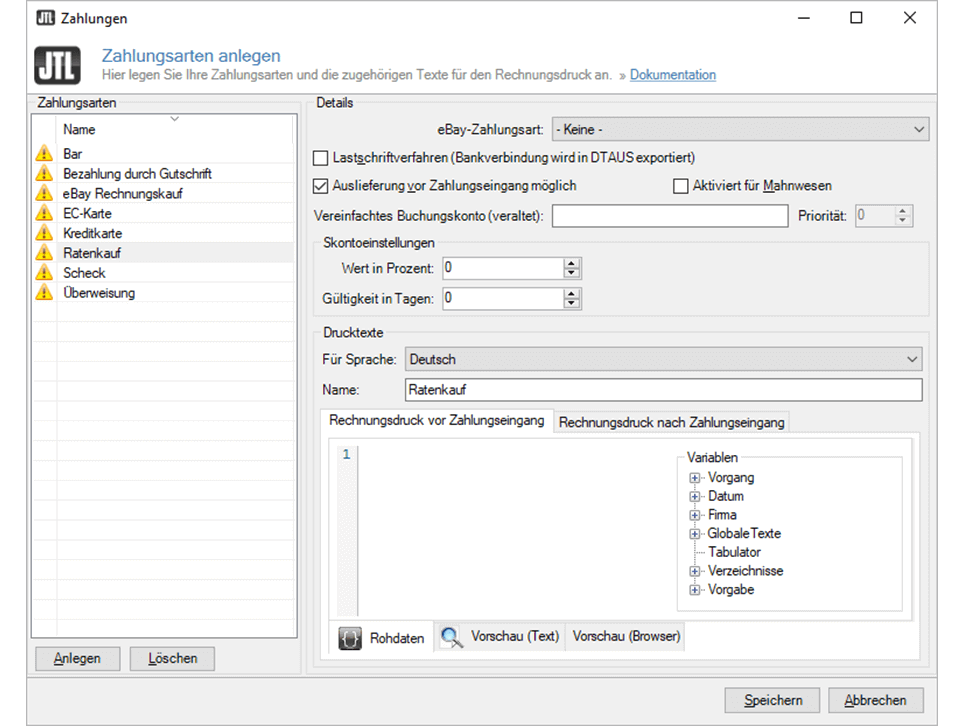964x726 pixels.
Task: Click the magnifier icon for Vorschau (Text)
Action: 452,637
